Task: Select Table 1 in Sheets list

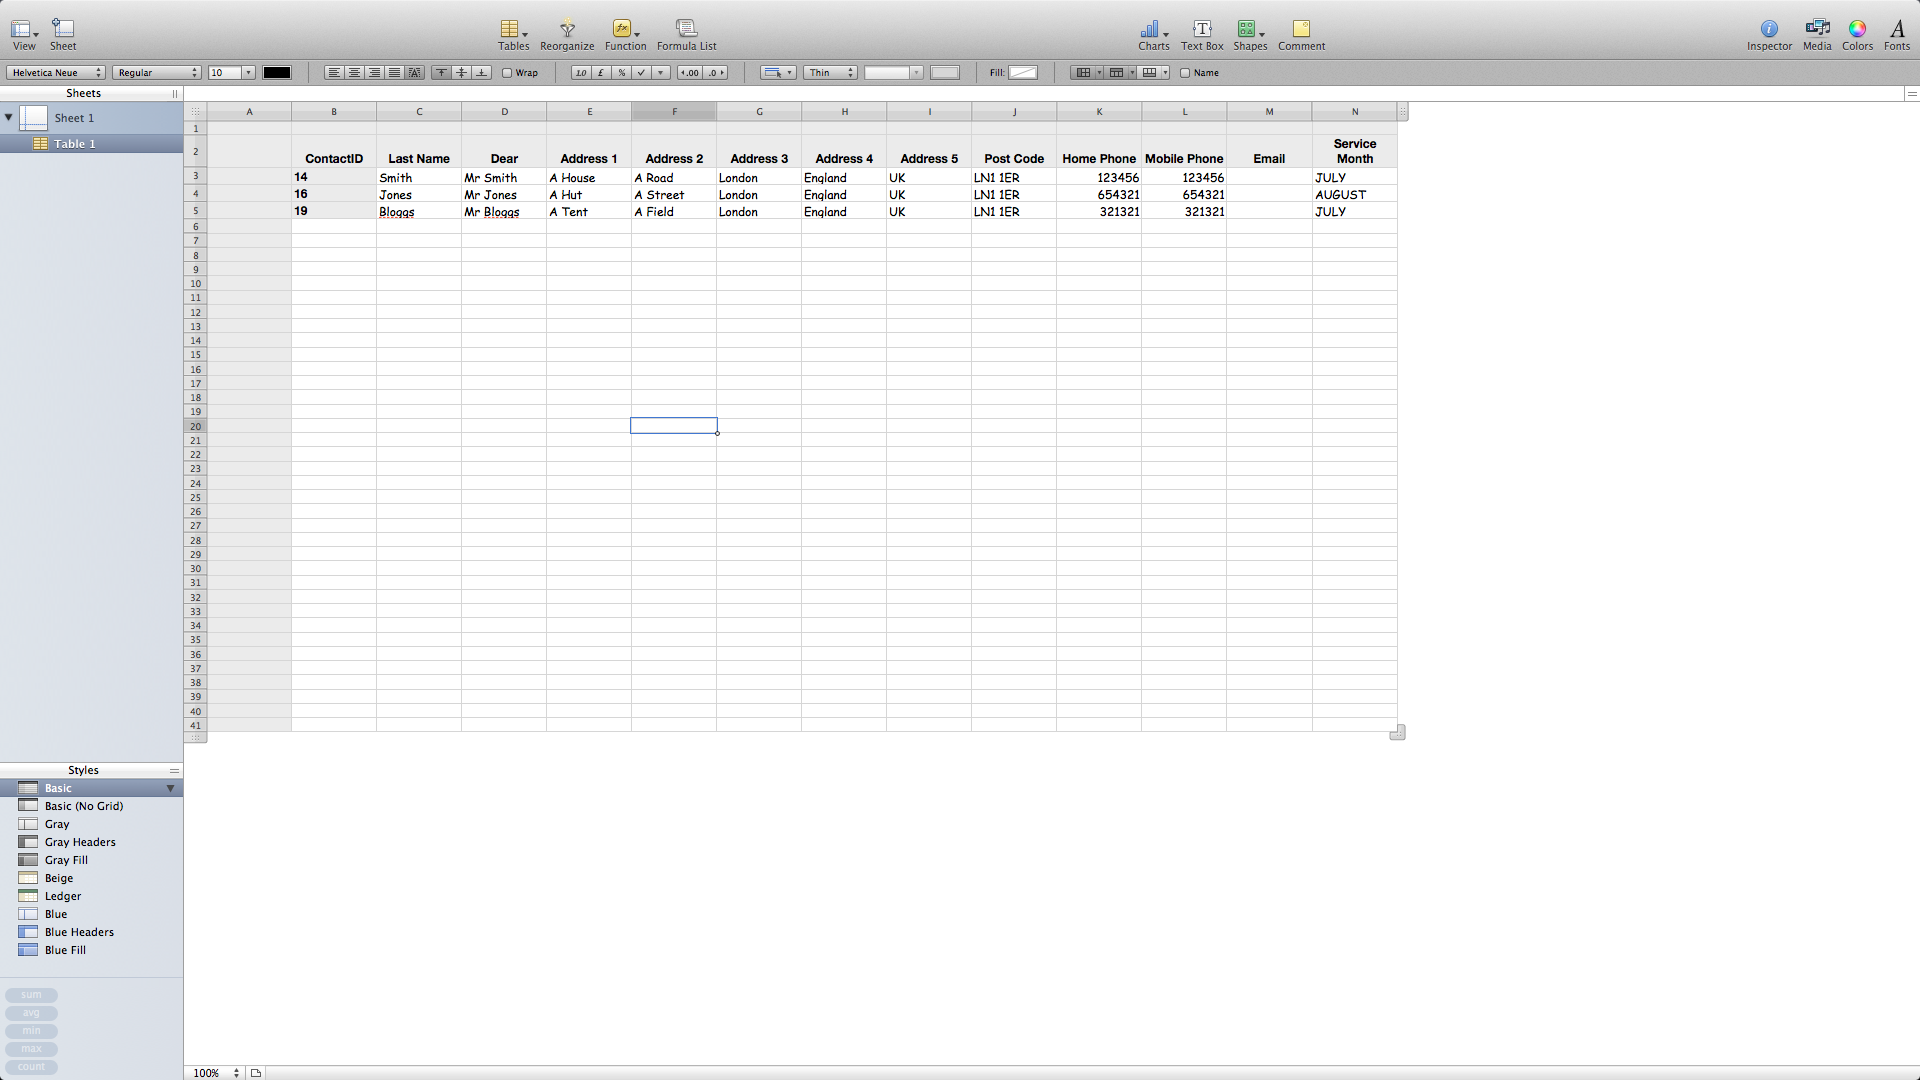Action: point(75,144)
